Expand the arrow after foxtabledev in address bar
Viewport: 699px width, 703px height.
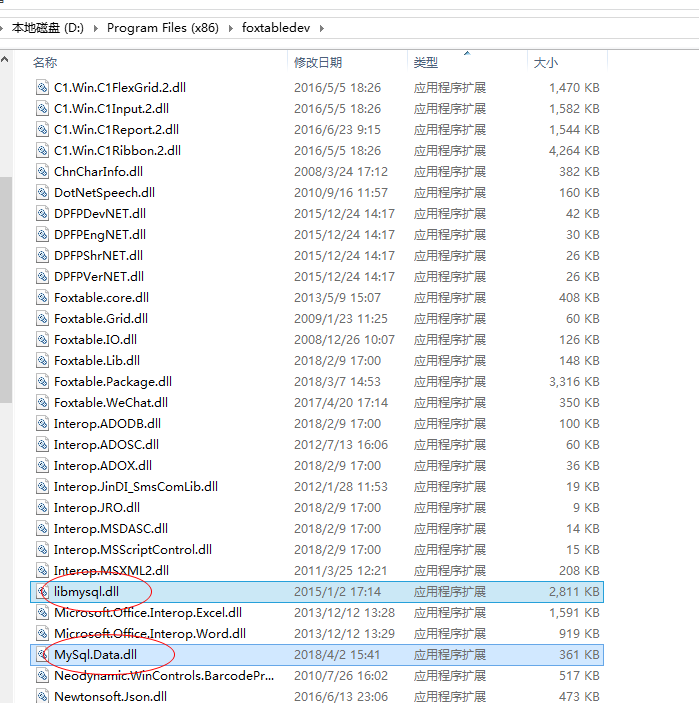[x=322, y=28]
